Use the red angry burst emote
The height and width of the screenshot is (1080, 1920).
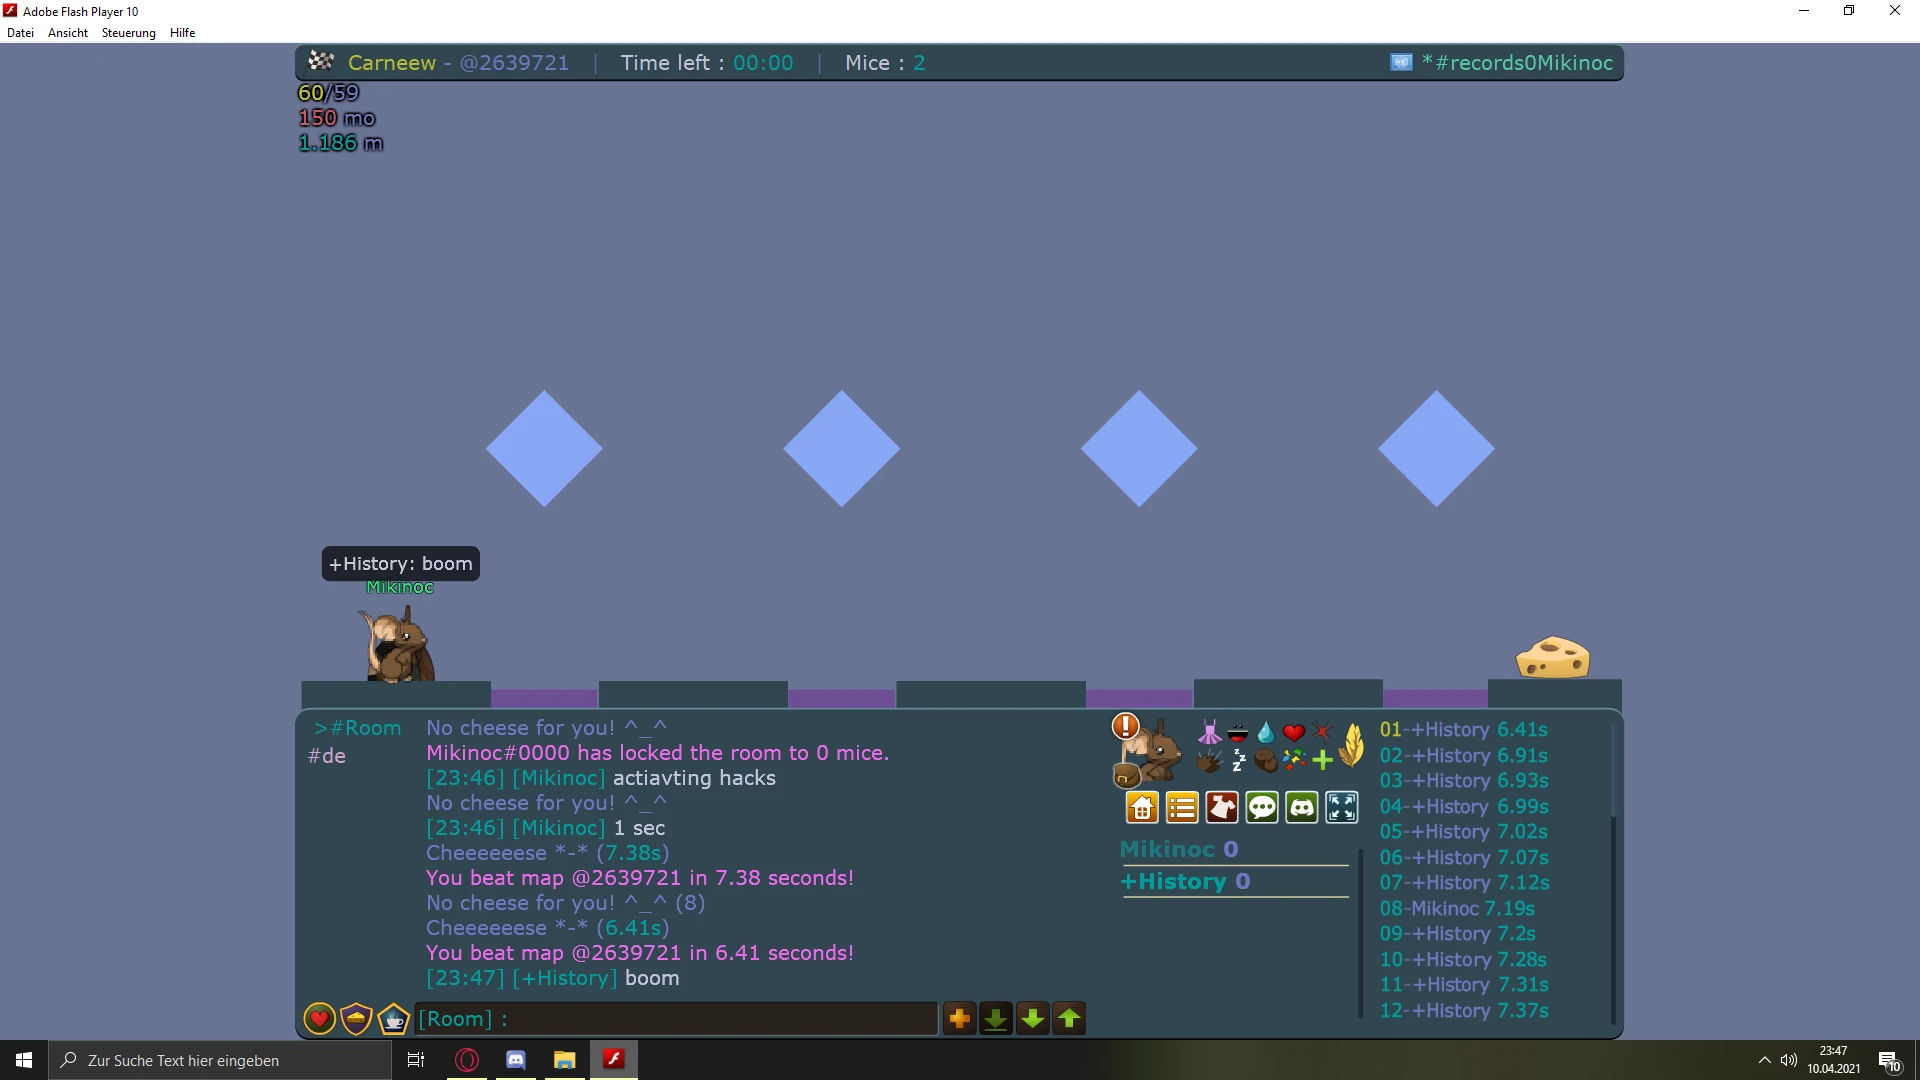coord(1322,732)
